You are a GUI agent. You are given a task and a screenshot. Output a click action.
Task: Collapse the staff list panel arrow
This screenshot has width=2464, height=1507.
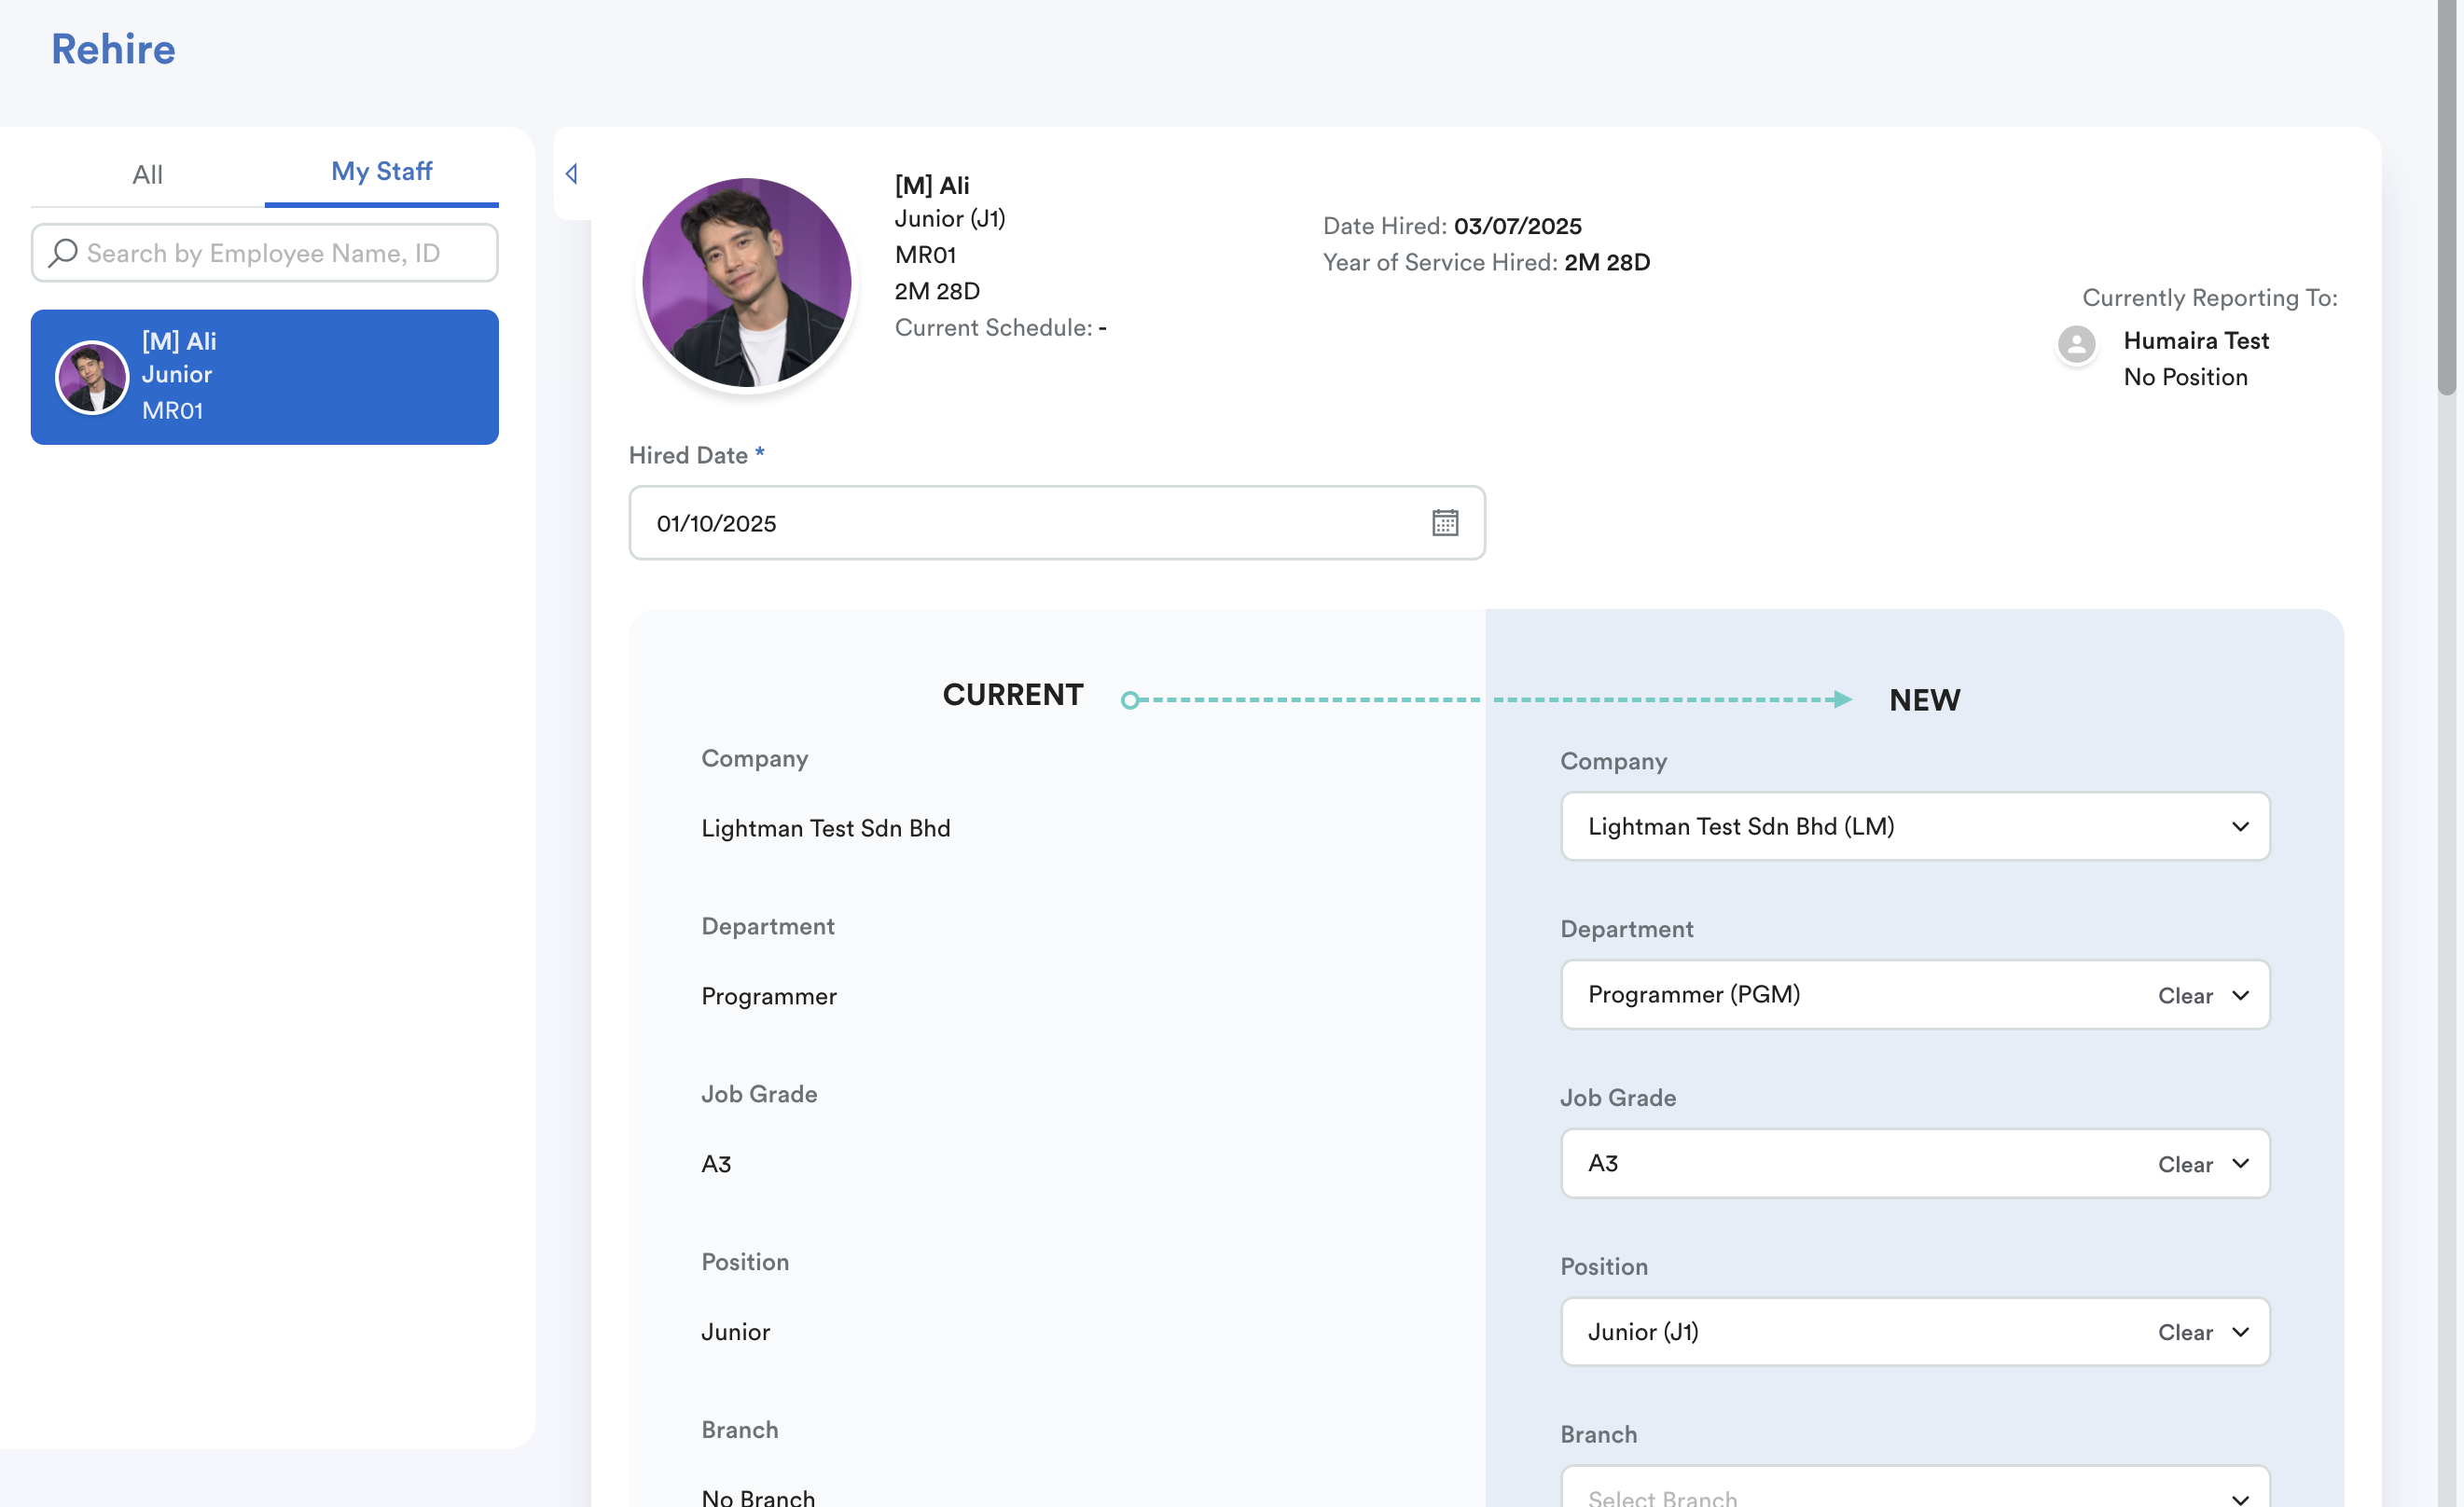[x=571, y=174]
